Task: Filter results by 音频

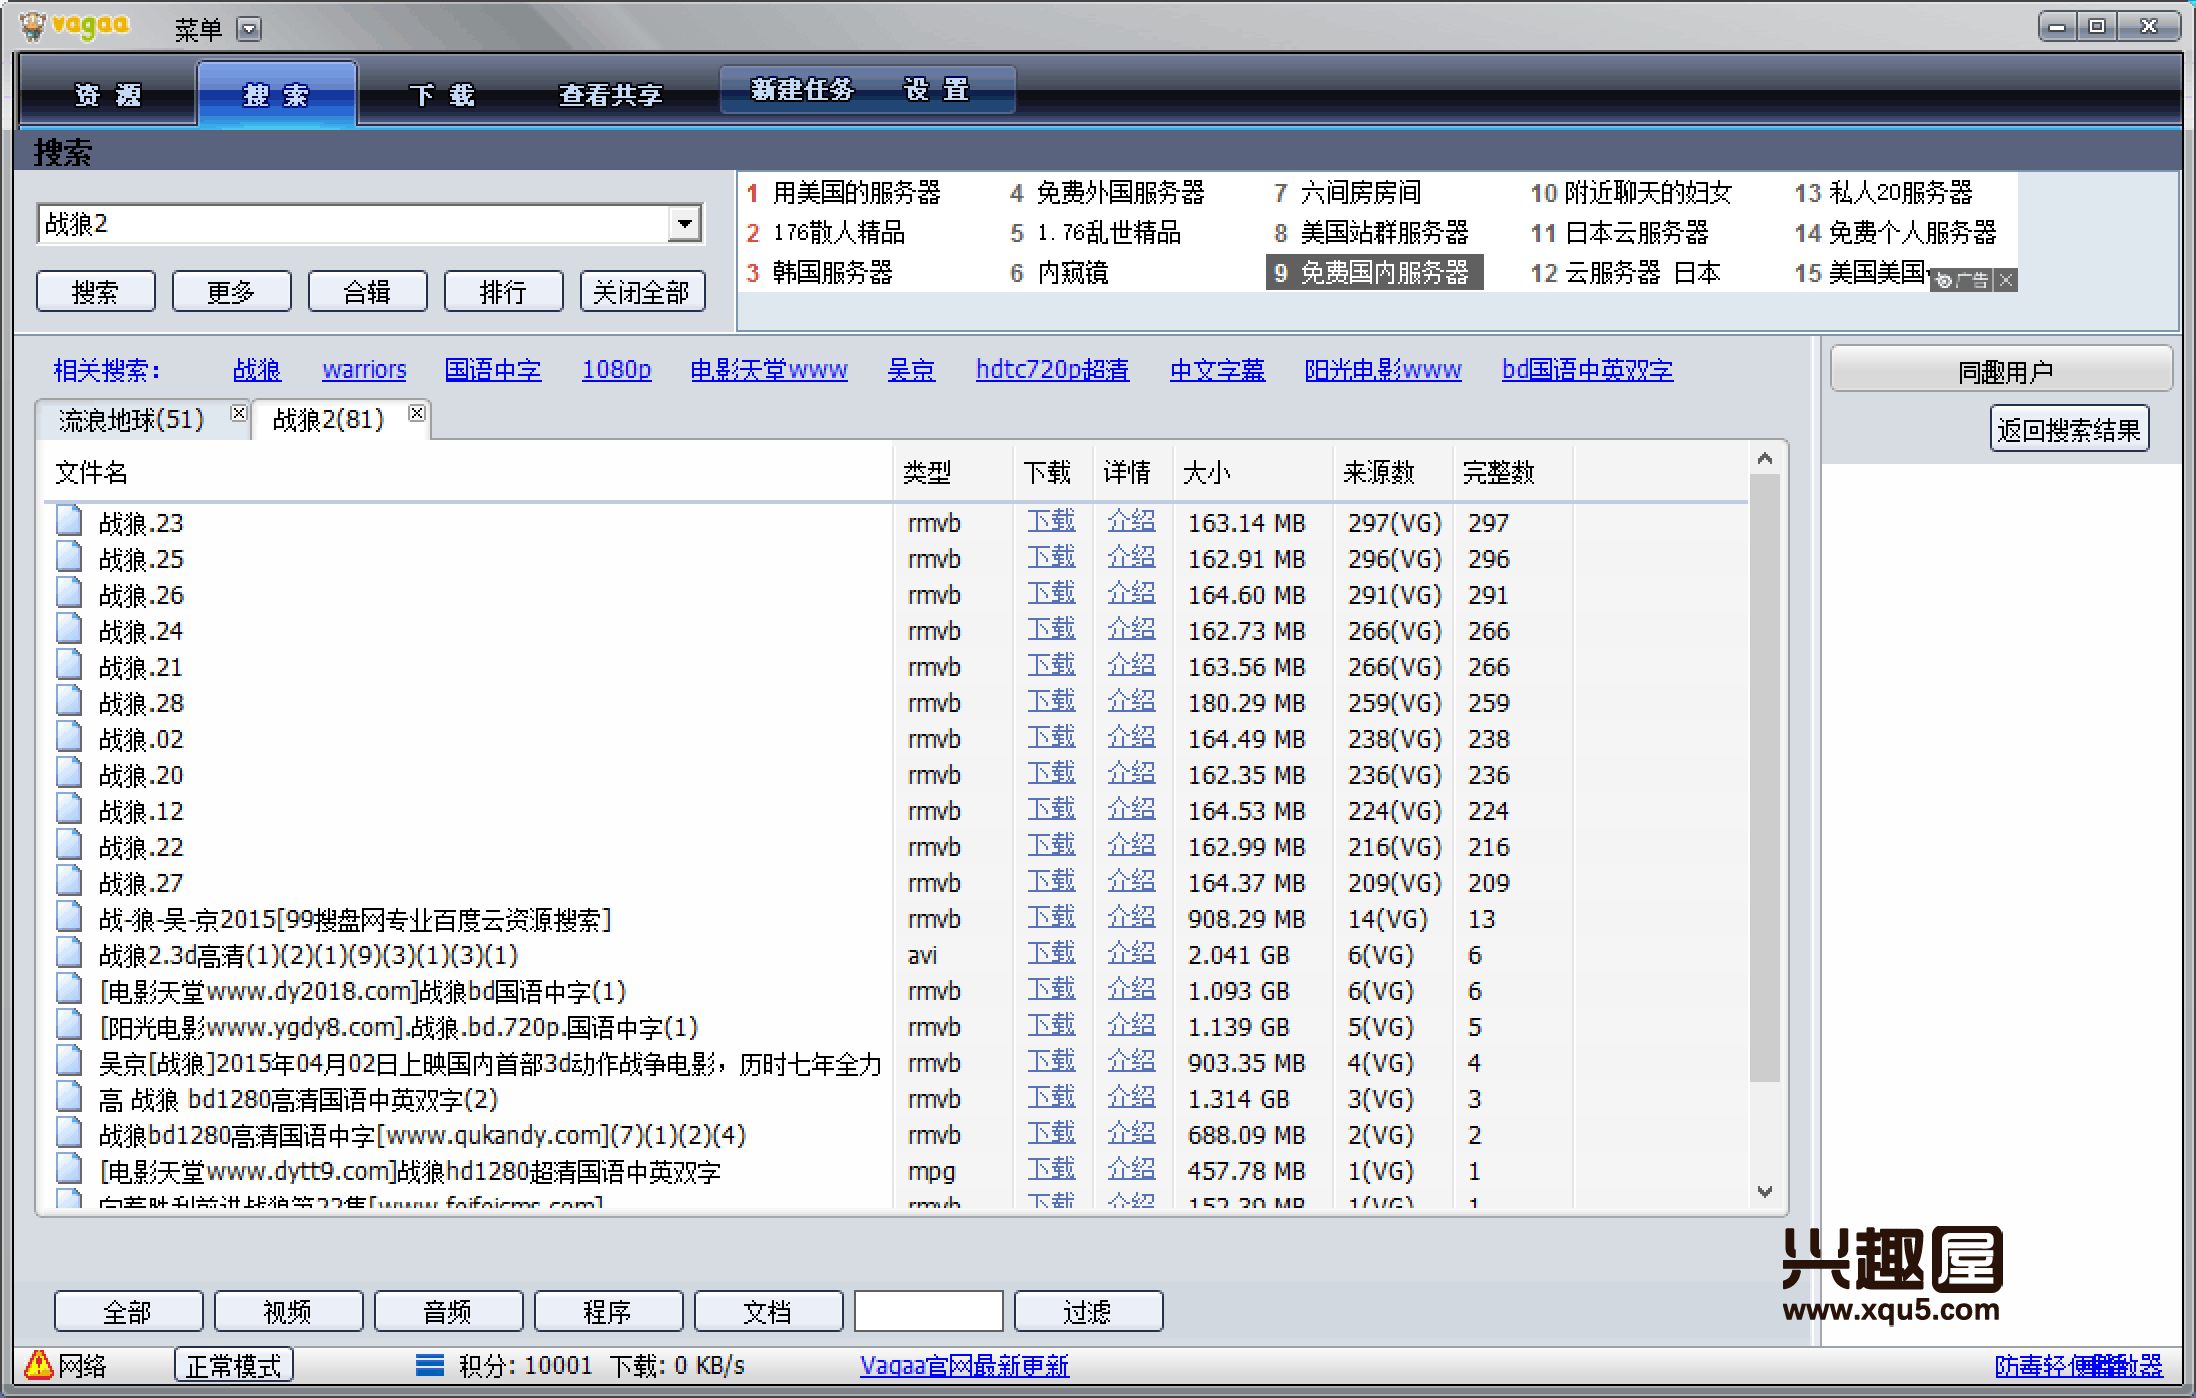Action: click(x=449, y=1311)
